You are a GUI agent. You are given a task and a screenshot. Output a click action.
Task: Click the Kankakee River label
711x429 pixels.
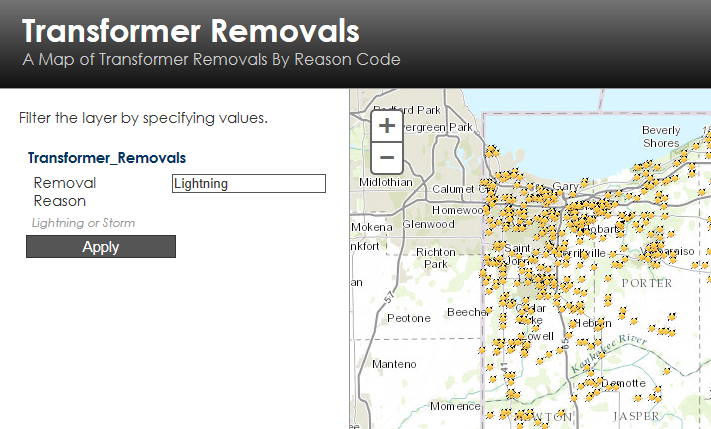pyautogui.click(x=609, y=353)
